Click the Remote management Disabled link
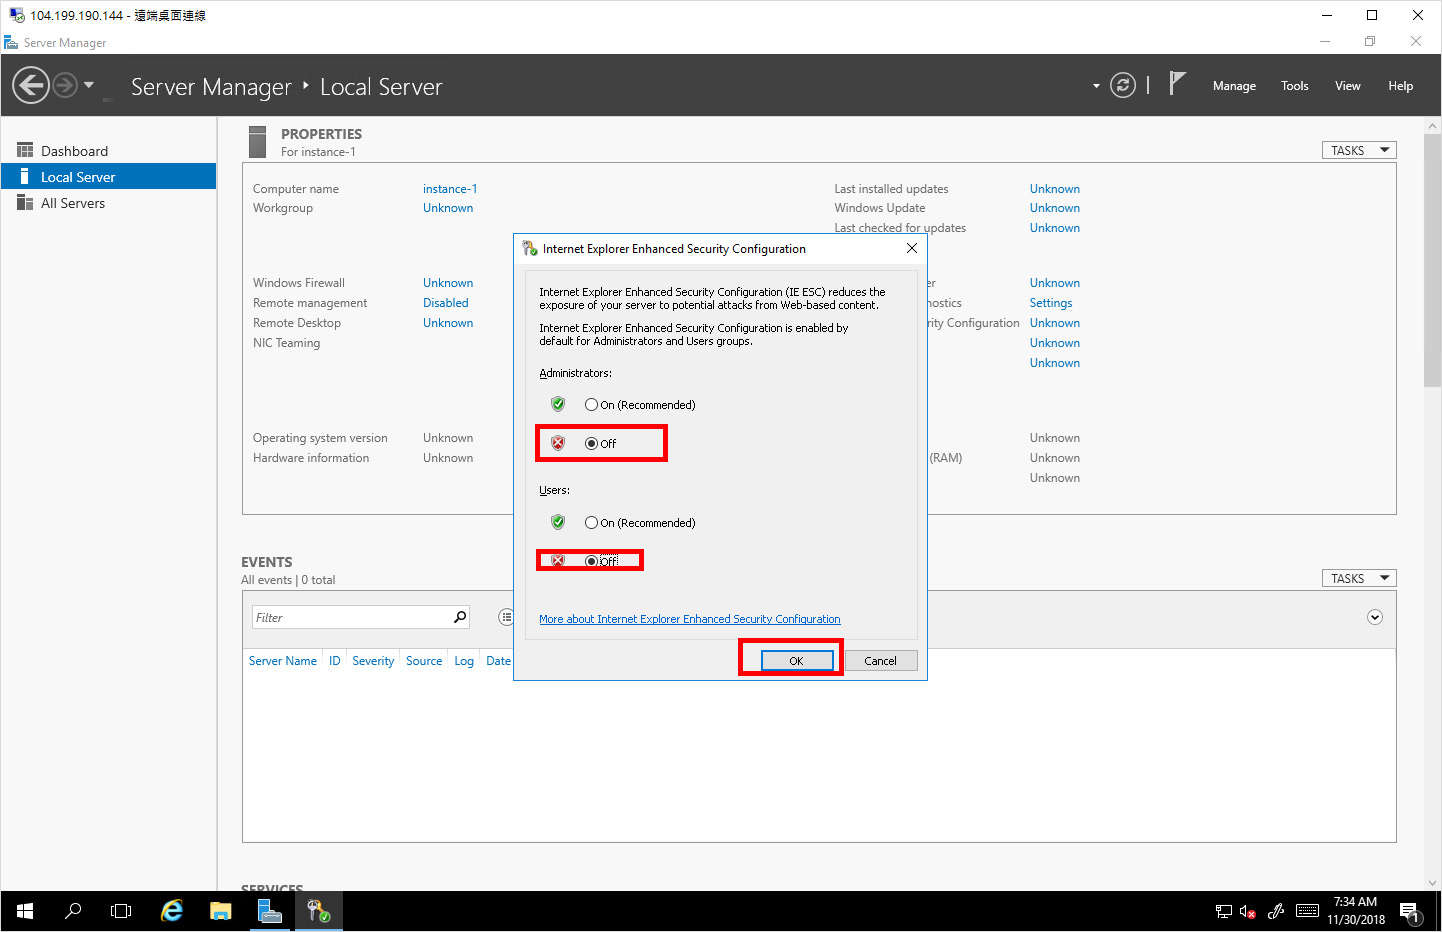The height and width of the screenshot is (932, 1442). coord(445,303)
